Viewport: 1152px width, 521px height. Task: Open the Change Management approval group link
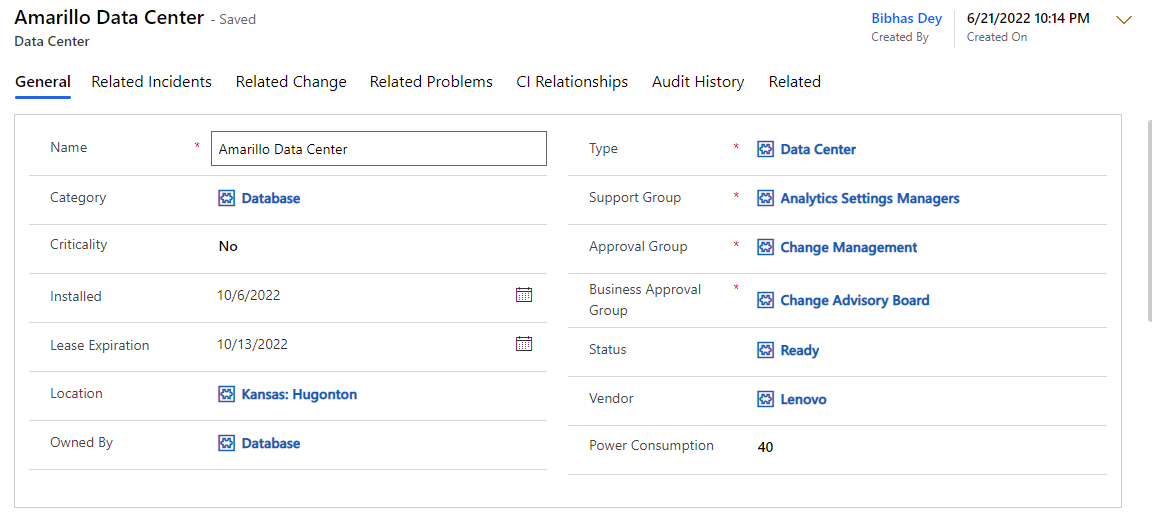(848, 247)
